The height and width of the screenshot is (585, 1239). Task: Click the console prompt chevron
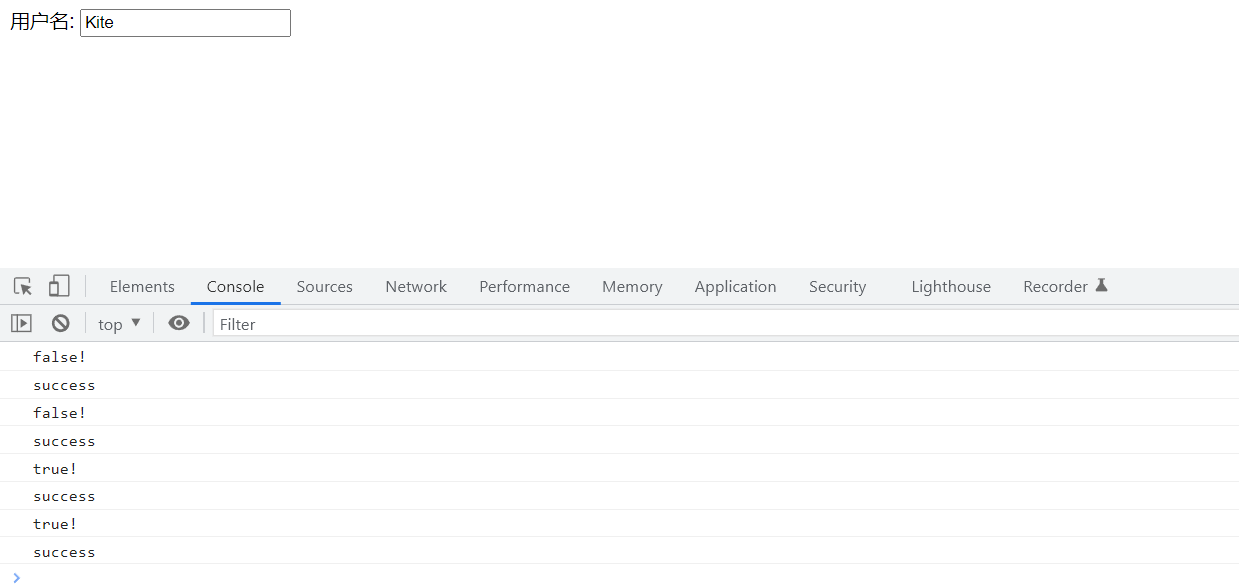pos(16,577)
